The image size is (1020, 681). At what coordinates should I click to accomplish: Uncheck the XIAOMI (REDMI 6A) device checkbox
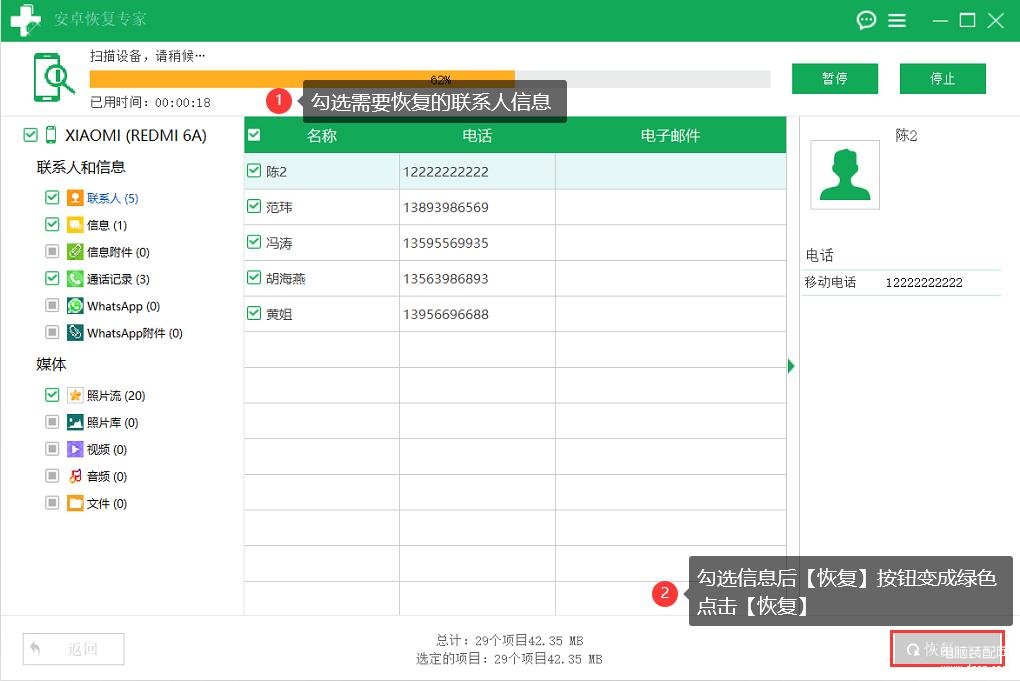pyautogui.click(x=30, y=135)
